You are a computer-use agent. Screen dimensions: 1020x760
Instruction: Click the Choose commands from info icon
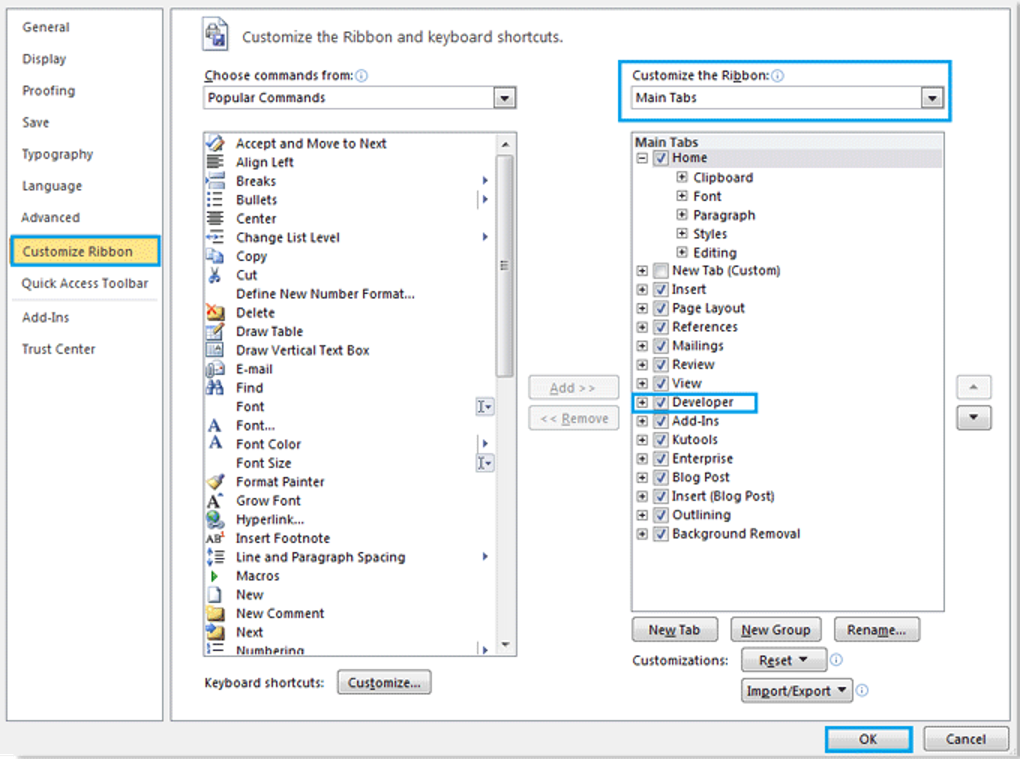pos(362,75)
